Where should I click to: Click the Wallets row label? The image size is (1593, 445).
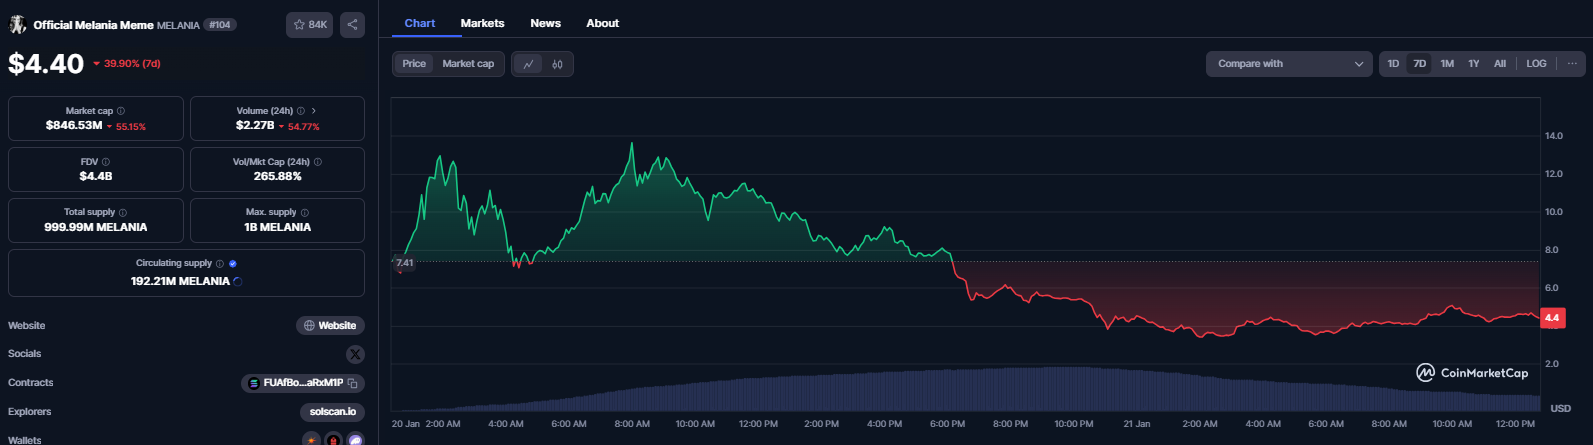25,440
